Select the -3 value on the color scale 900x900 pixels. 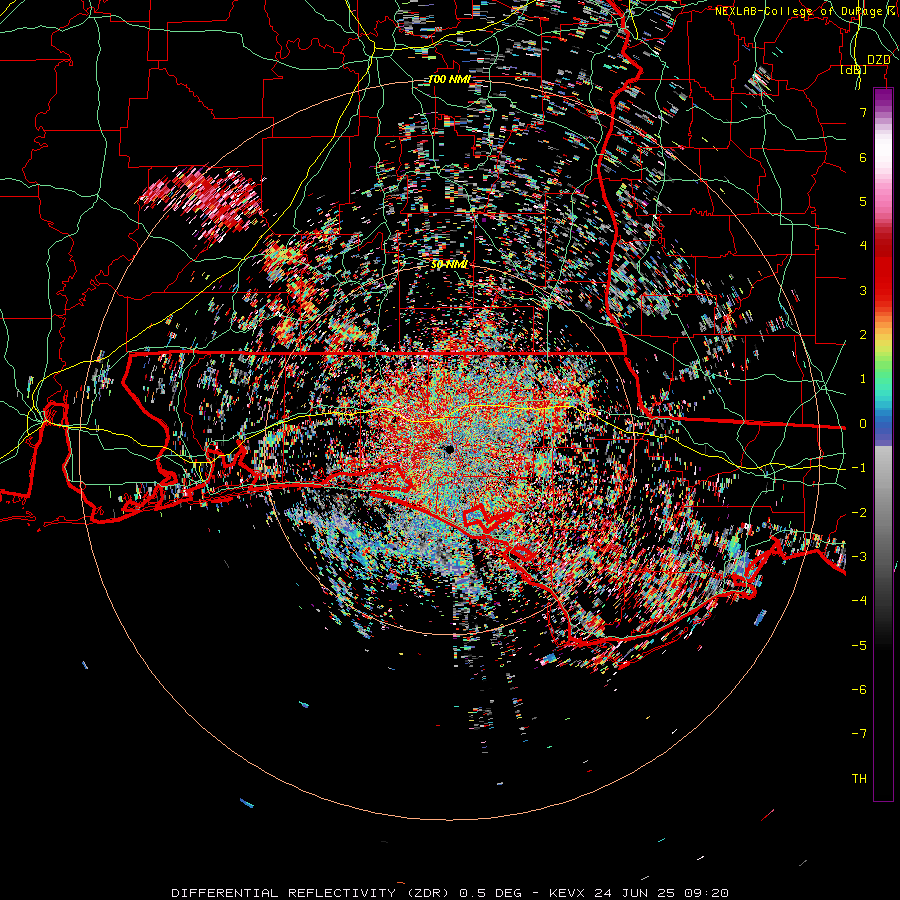pos(859,557)
